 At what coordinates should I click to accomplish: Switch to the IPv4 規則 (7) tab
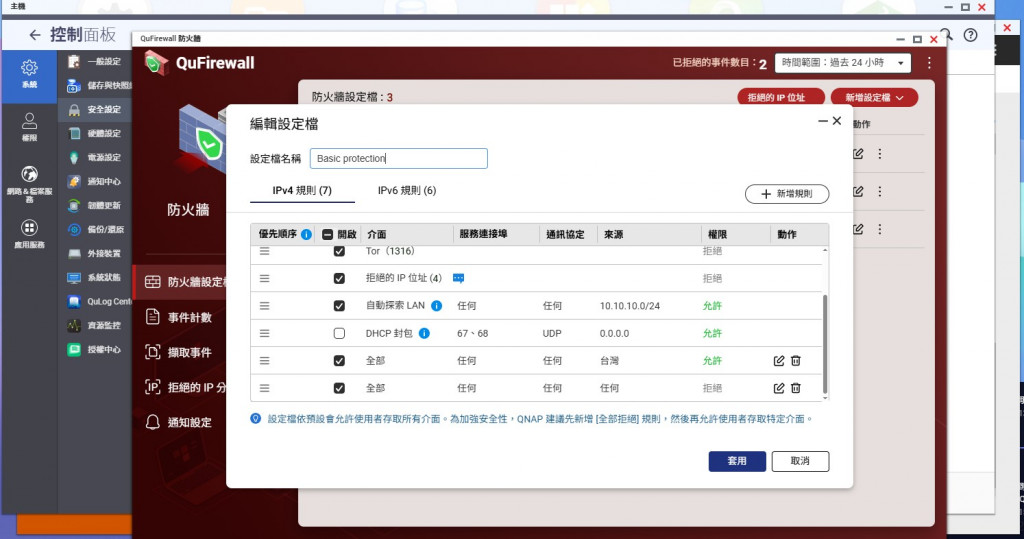click(302, 190)
